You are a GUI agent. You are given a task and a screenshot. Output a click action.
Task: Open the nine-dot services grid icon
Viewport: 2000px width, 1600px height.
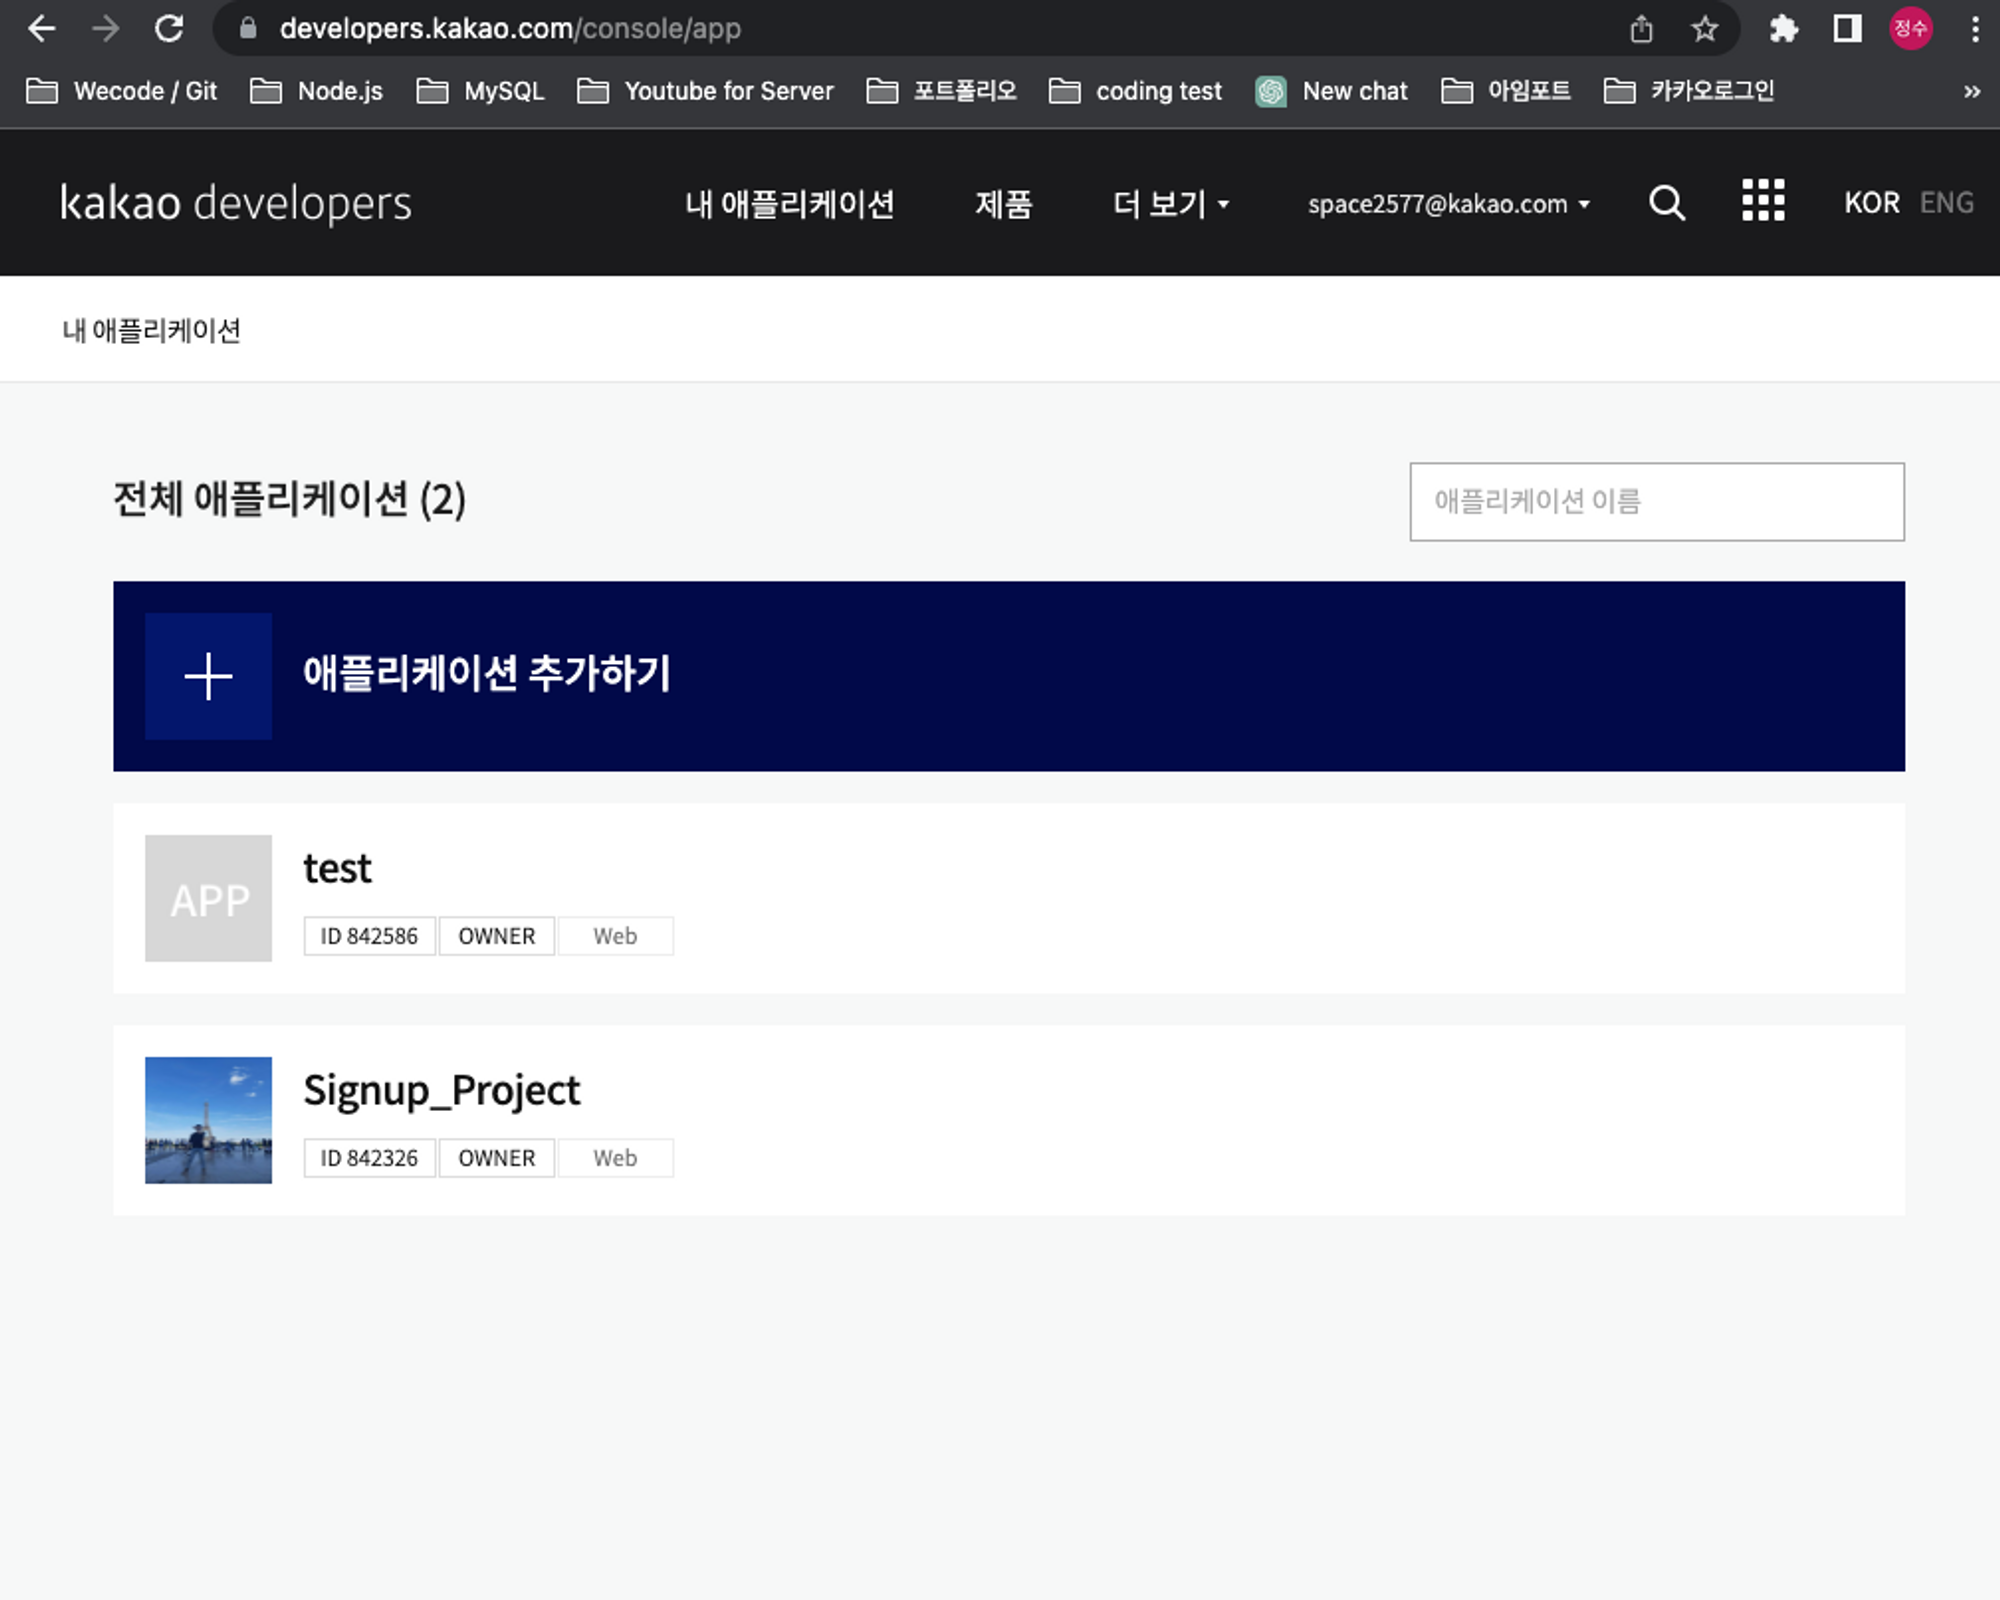point(1763,201)
